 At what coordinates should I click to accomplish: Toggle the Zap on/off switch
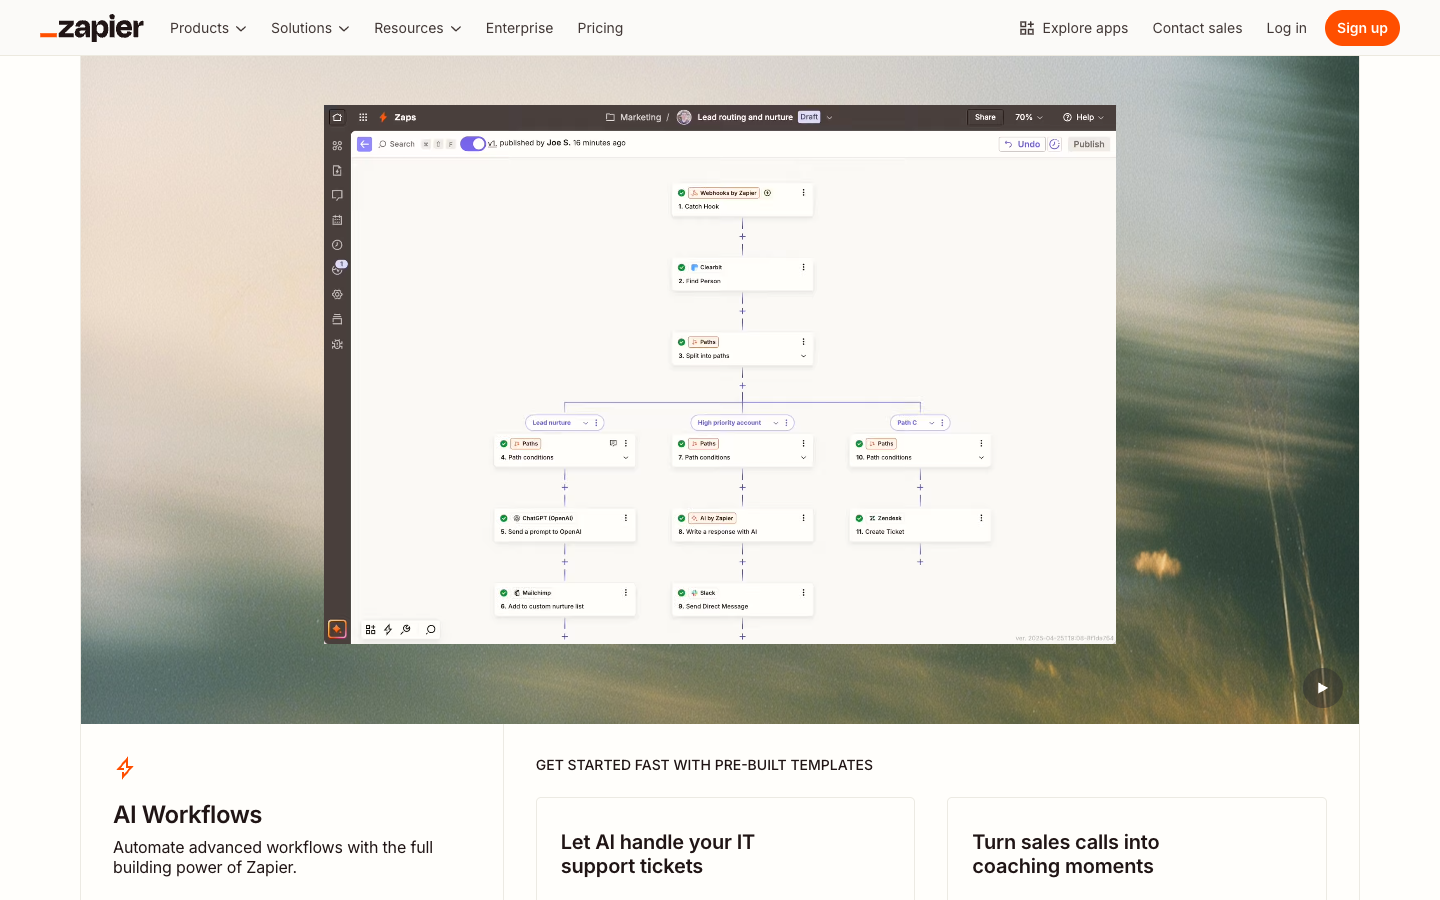pyautogui.click(x=473, y=144)
